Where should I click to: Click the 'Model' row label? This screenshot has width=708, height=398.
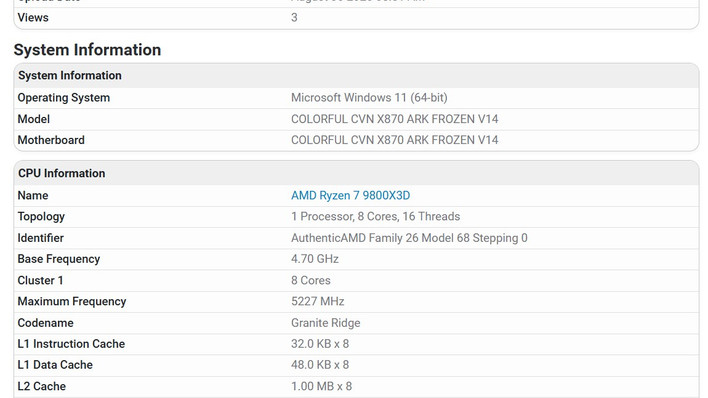[x=33, y=119]
